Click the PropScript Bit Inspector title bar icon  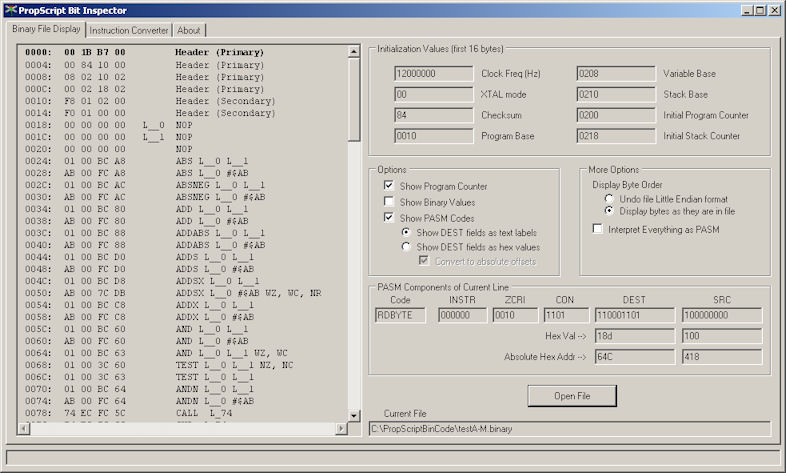pos(11,10)
